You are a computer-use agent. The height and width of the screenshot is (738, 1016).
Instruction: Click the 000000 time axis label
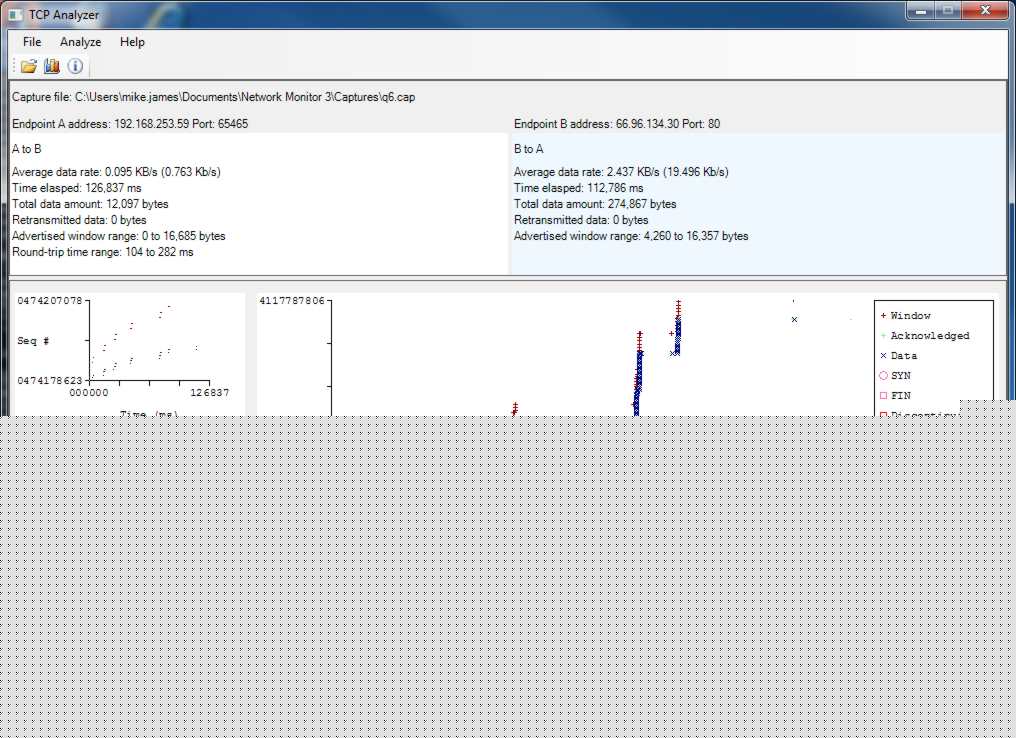(x=89, y=393)
